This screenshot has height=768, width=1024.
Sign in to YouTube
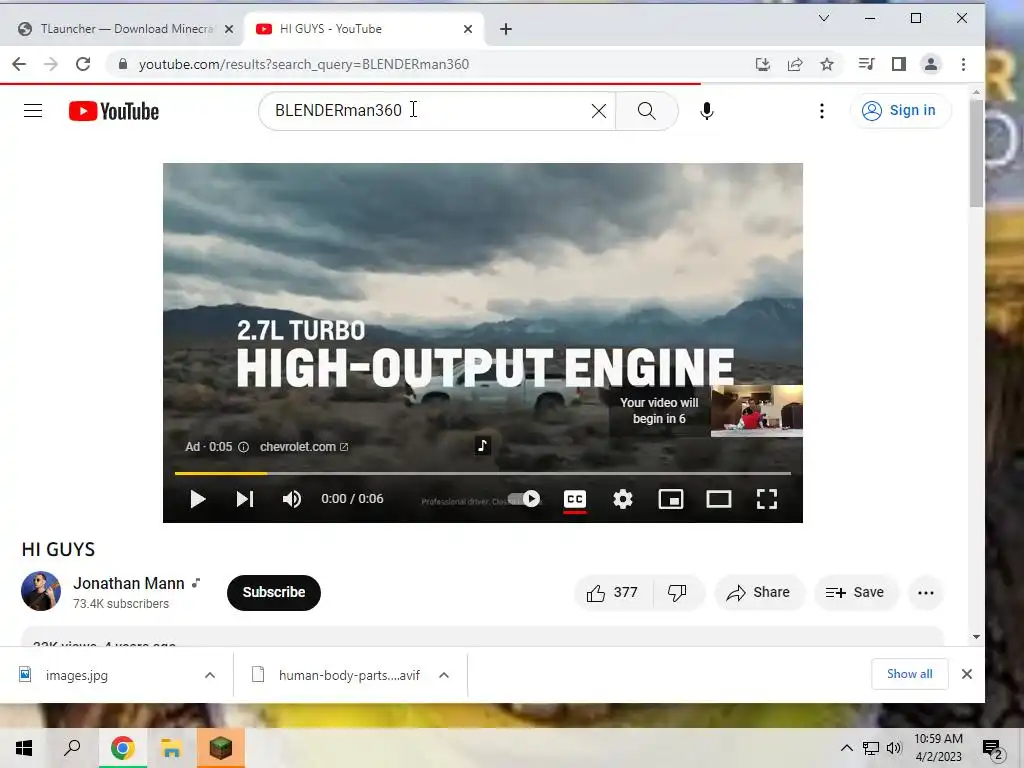click(900, 110)
